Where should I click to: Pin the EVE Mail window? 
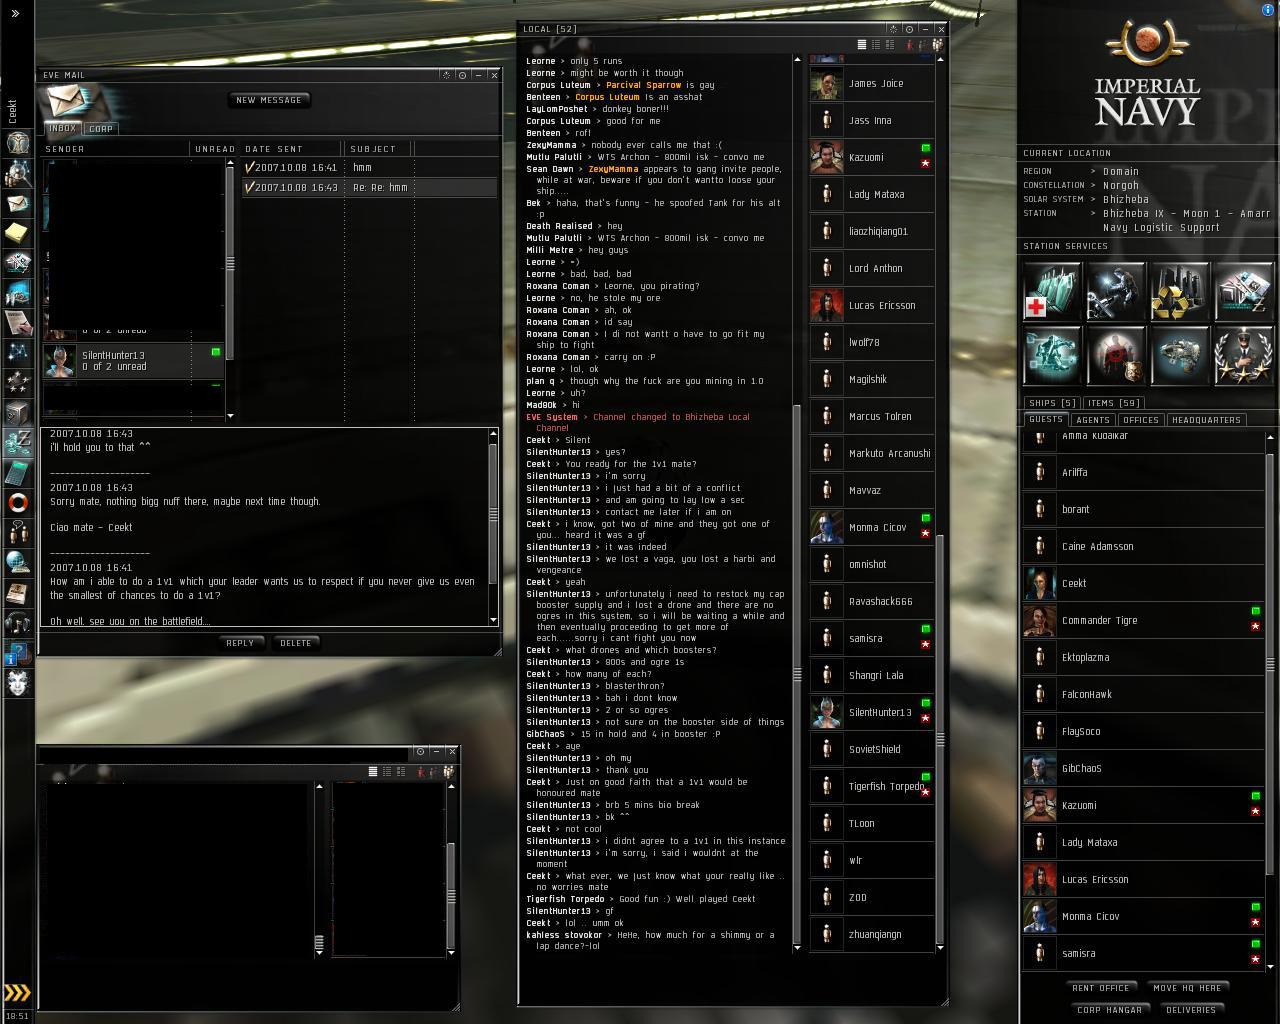click(x=447, y=75)
